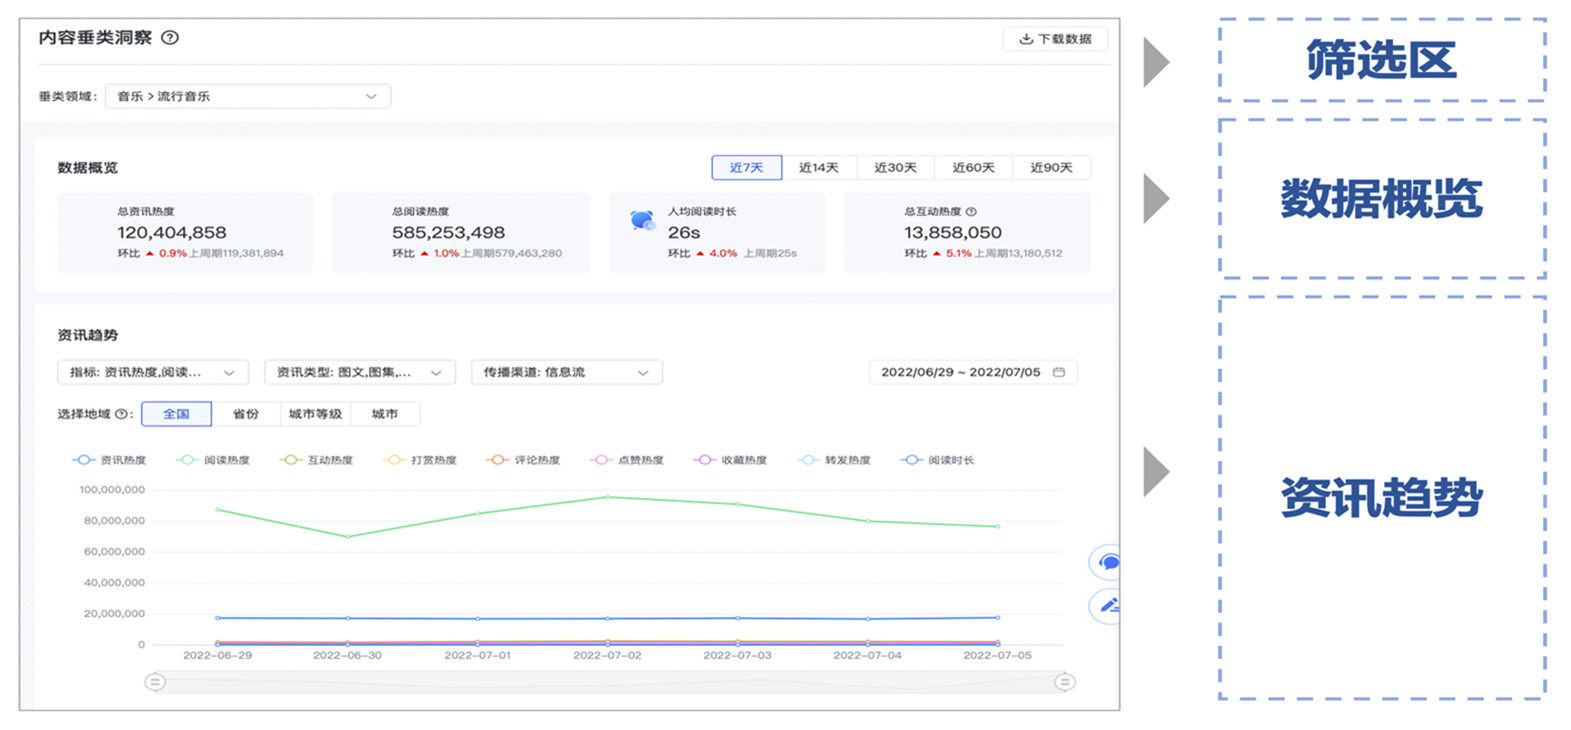Expand the 指标: 资讯热度,阅读 dropdown
This screenshot has height=730, width=1571.
click(x=153, y=372)
